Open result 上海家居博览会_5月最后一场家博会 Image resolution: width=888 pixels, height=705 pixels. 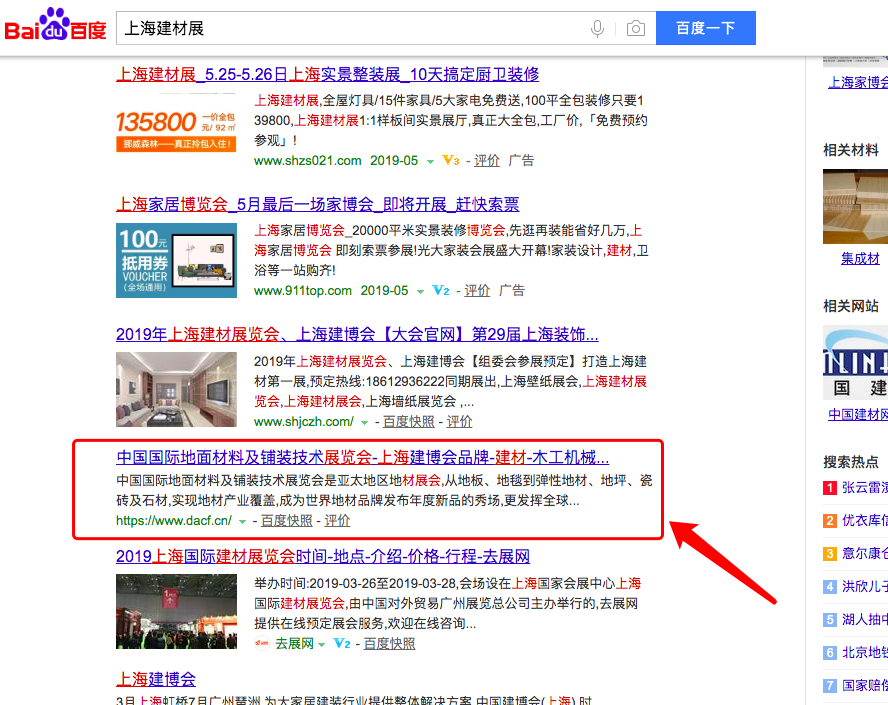tap(318, 204)
